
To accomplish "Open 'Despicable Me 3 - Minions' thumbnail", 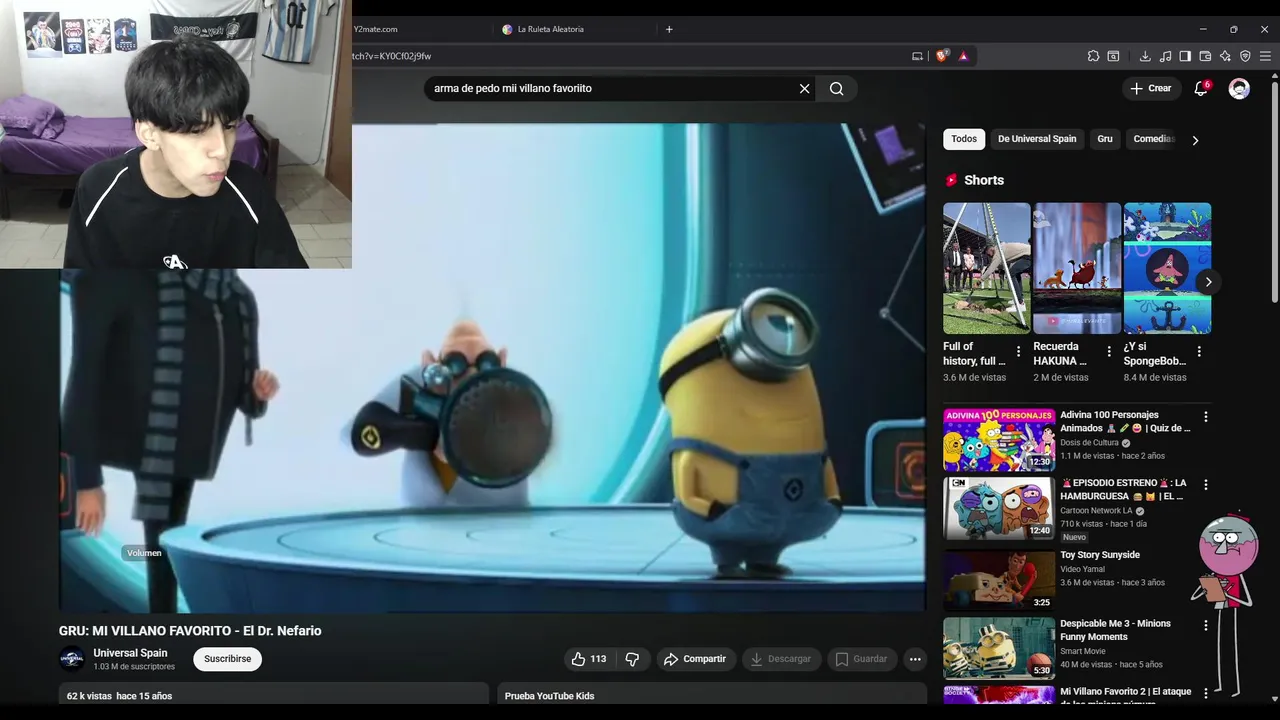I will click(999, 648).
